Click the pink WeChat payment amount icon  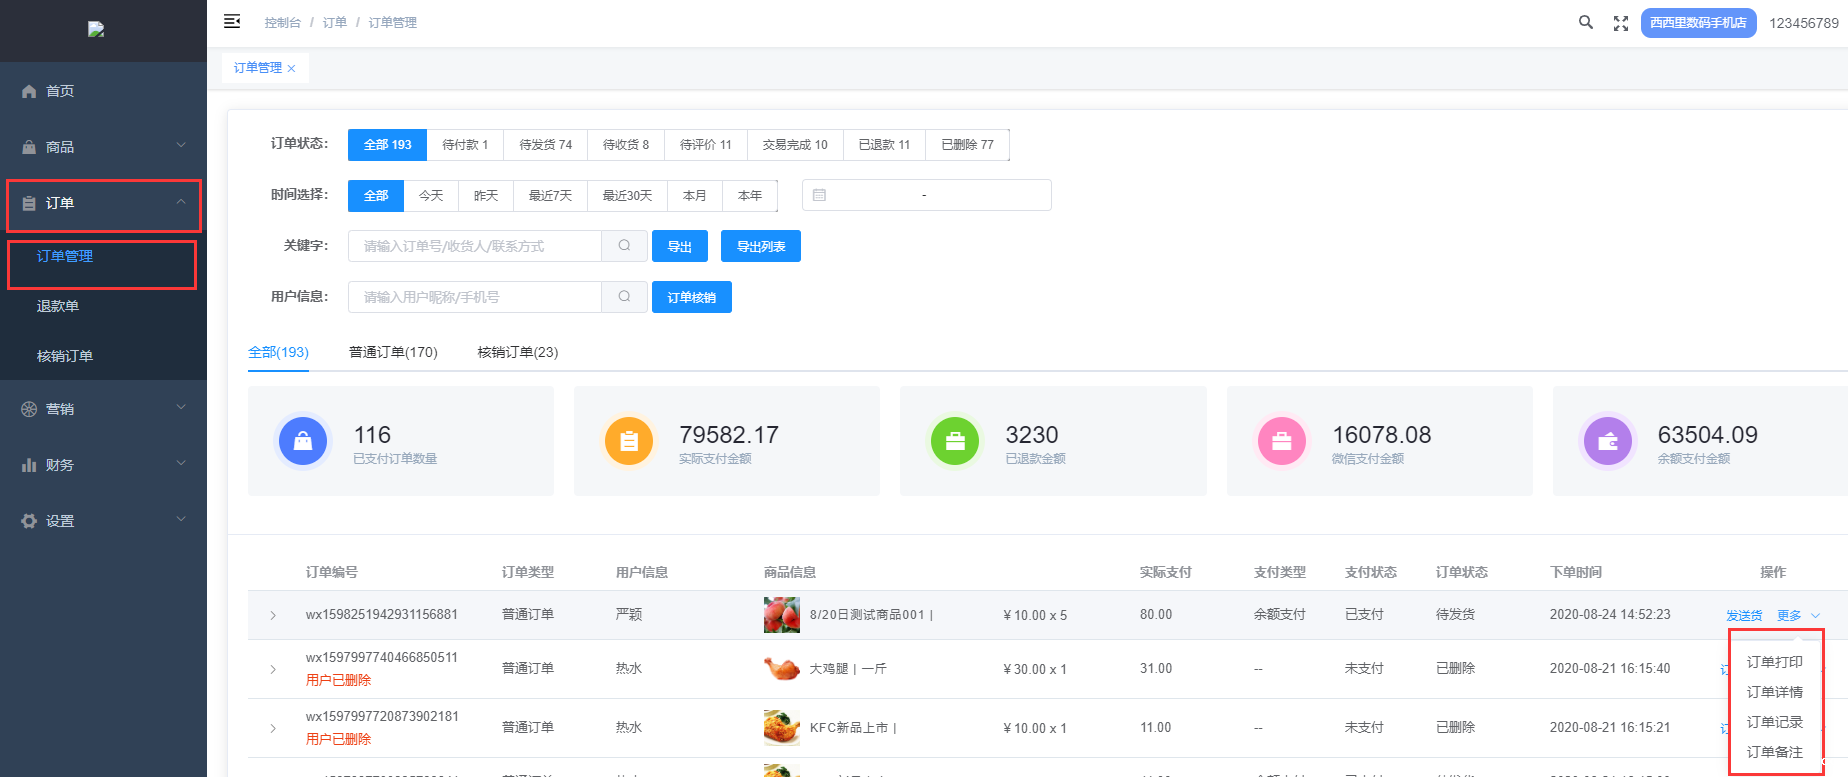point(1281,441)
